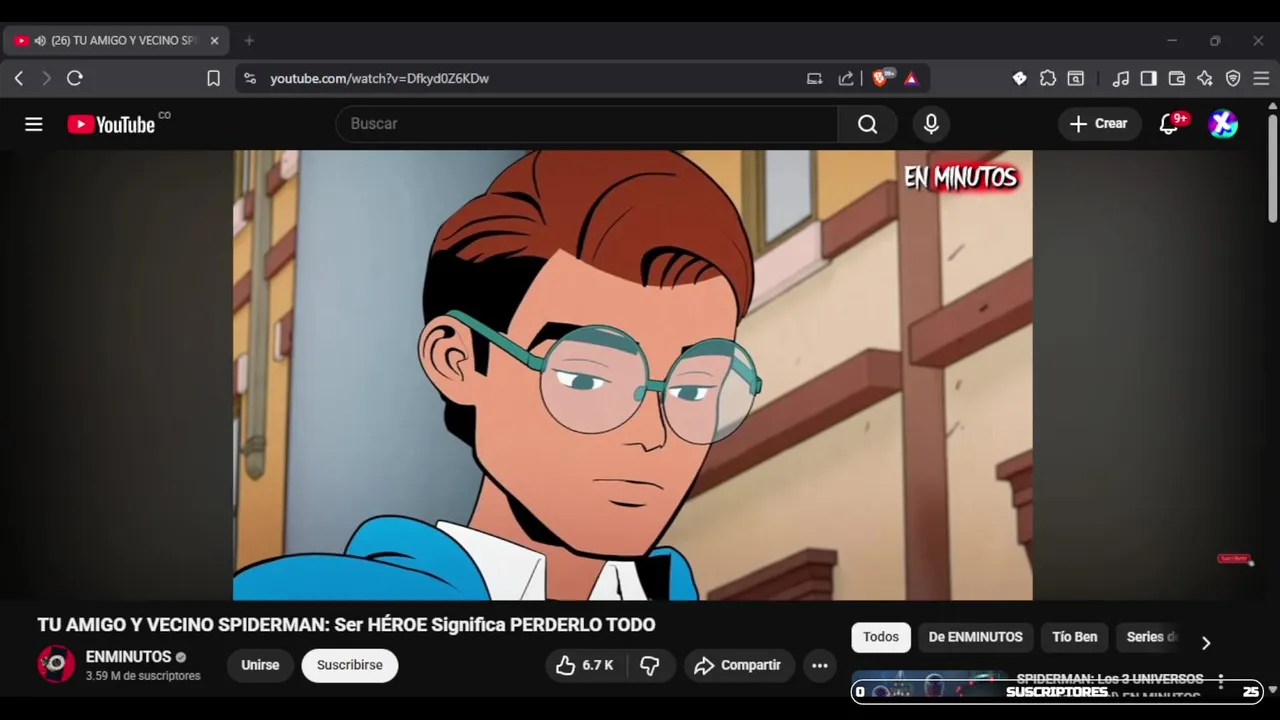Mute the tab via speaker icon

pyautogui.click(x=40, y=41)
